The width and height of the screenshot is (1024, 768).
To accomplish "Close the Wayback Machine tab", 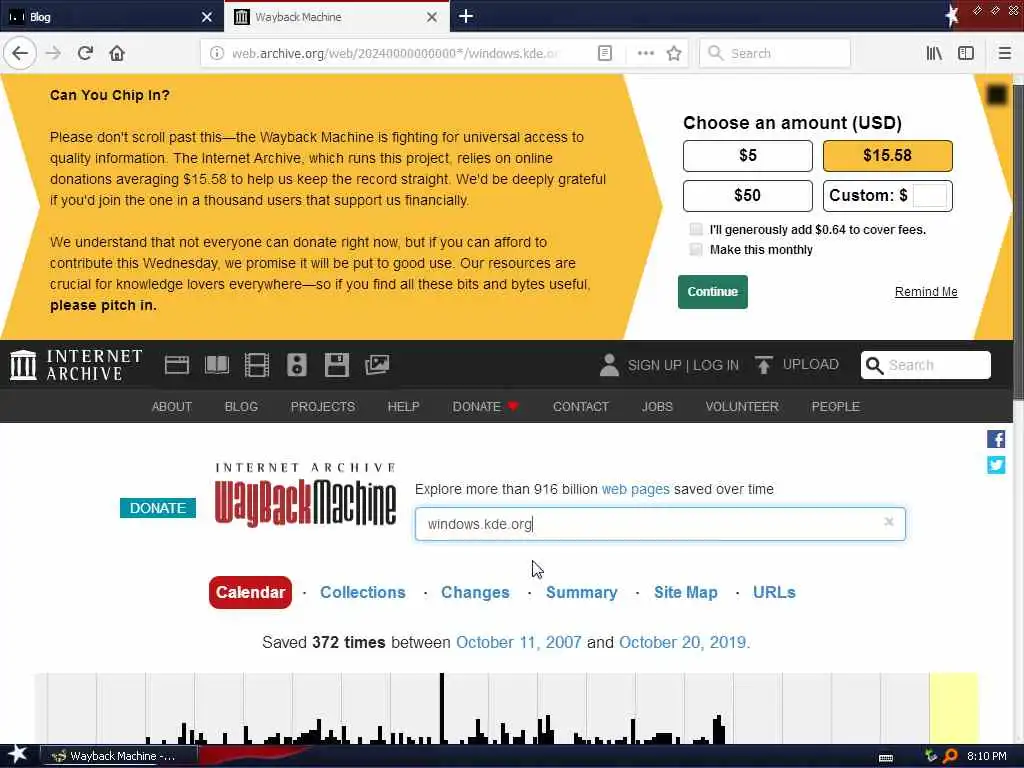I will pos(432,17).
